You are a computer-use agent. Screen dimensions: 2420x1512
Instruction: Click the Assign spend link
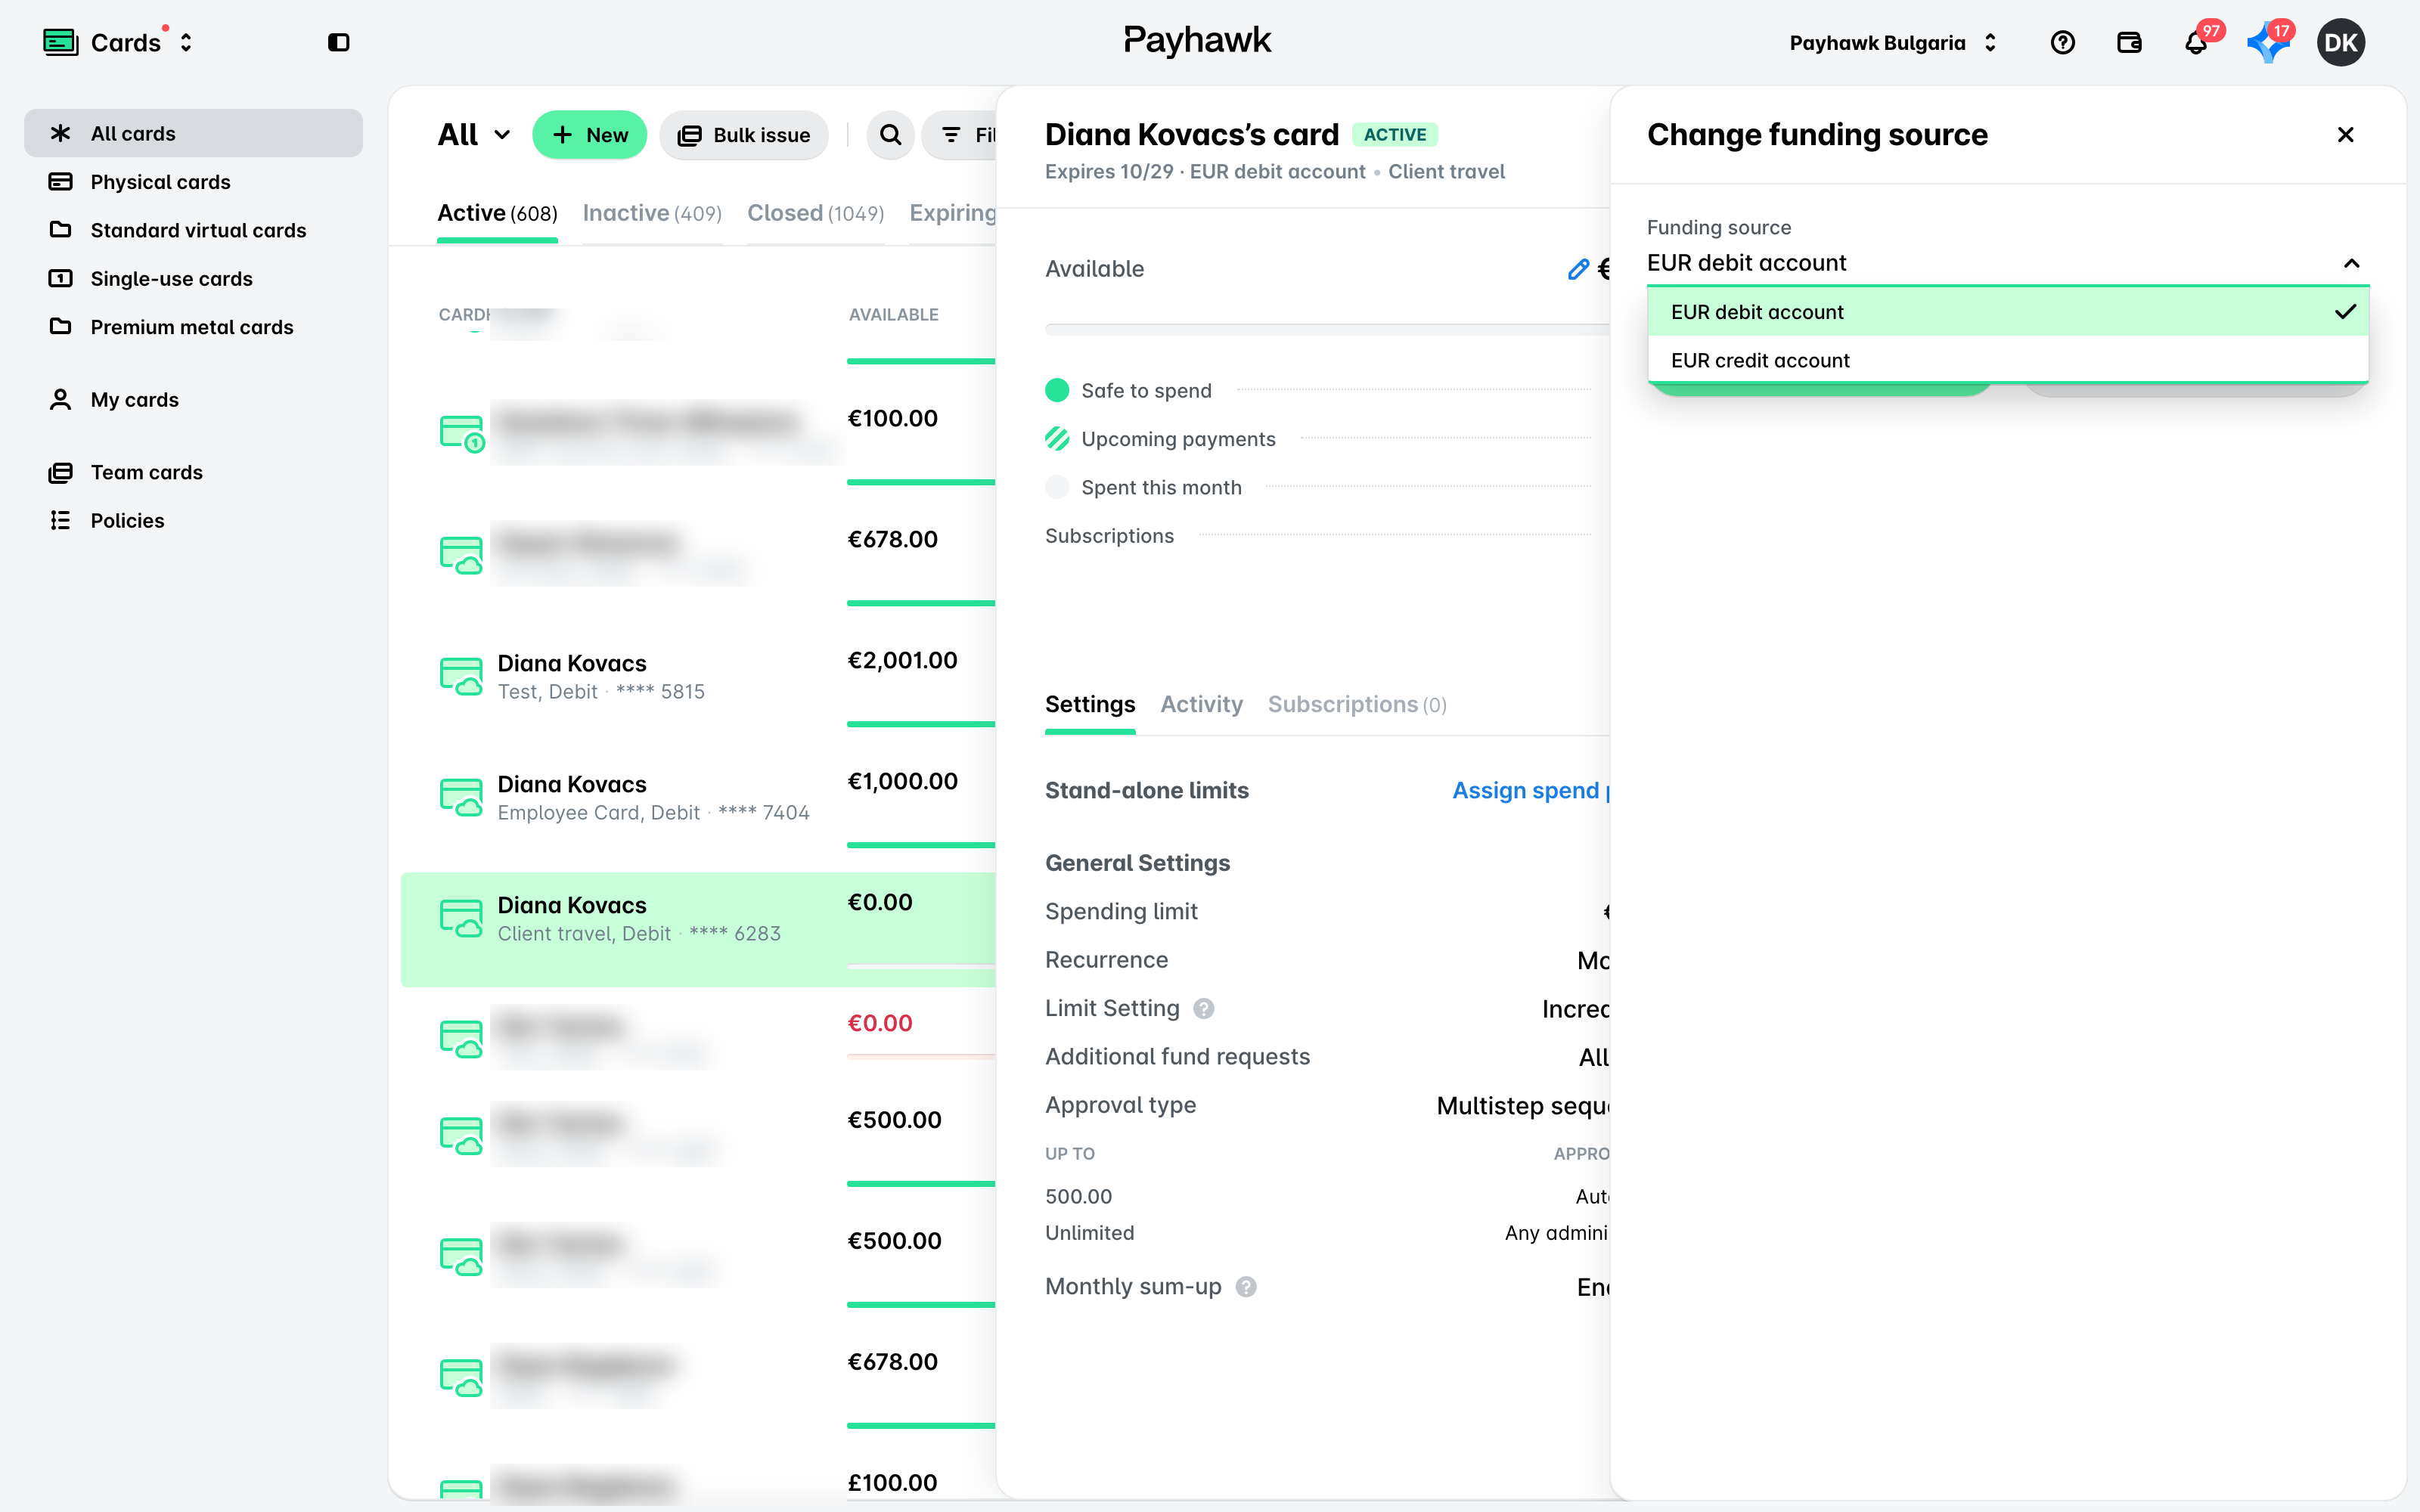tap(1530, 790)
